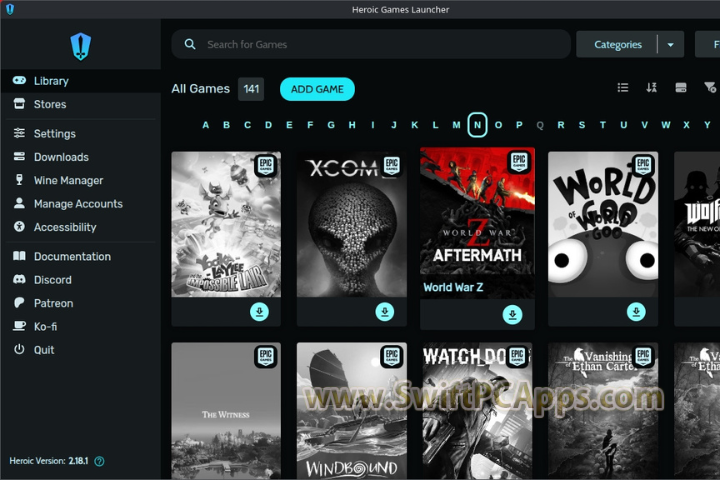The height and width of the screenshot is (480, 720).
Task: Click the World War Z title text
Action: point(453,288)
